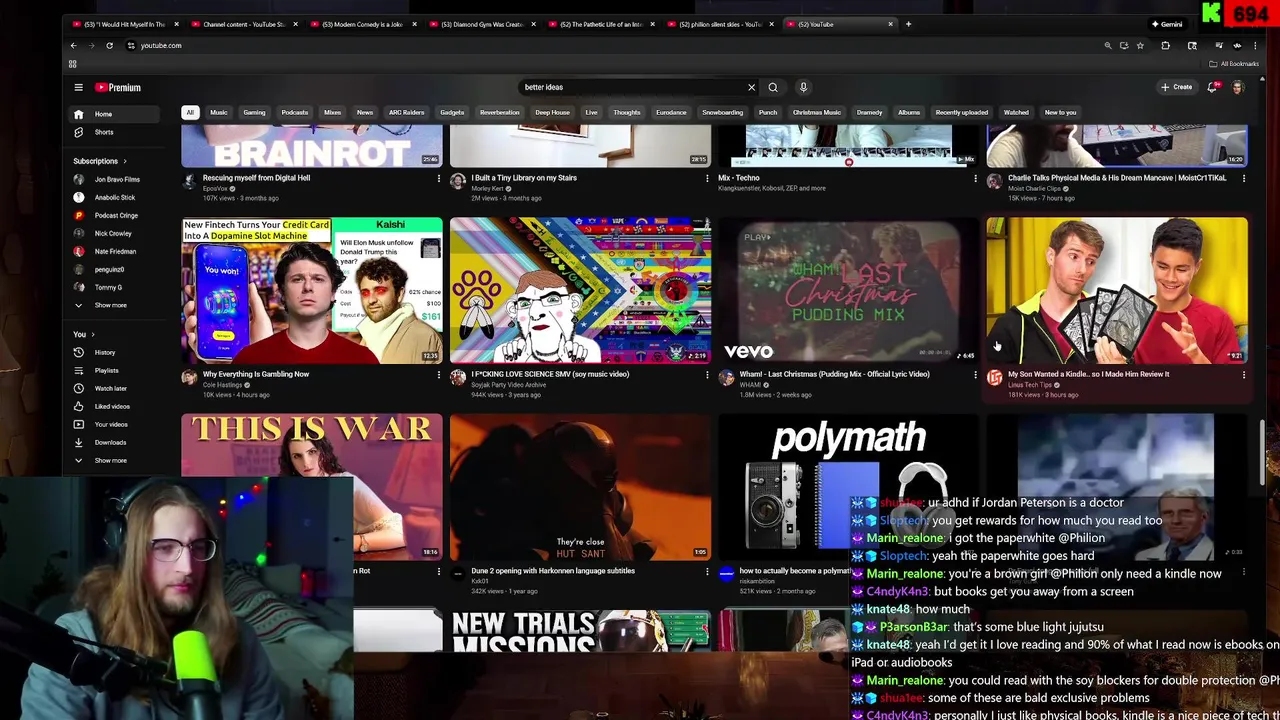Select the Gaming filter chip

pyautogui.click(x=254, y=112)
